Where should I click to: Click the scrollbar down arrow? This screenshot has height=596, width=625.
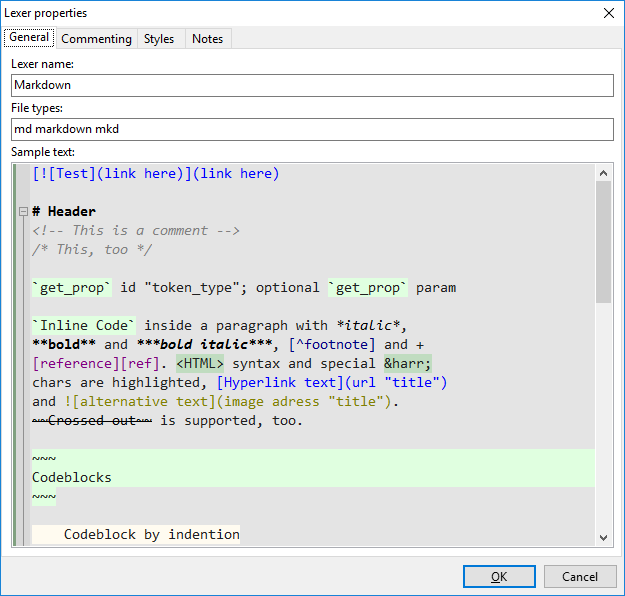click(603, 537)
